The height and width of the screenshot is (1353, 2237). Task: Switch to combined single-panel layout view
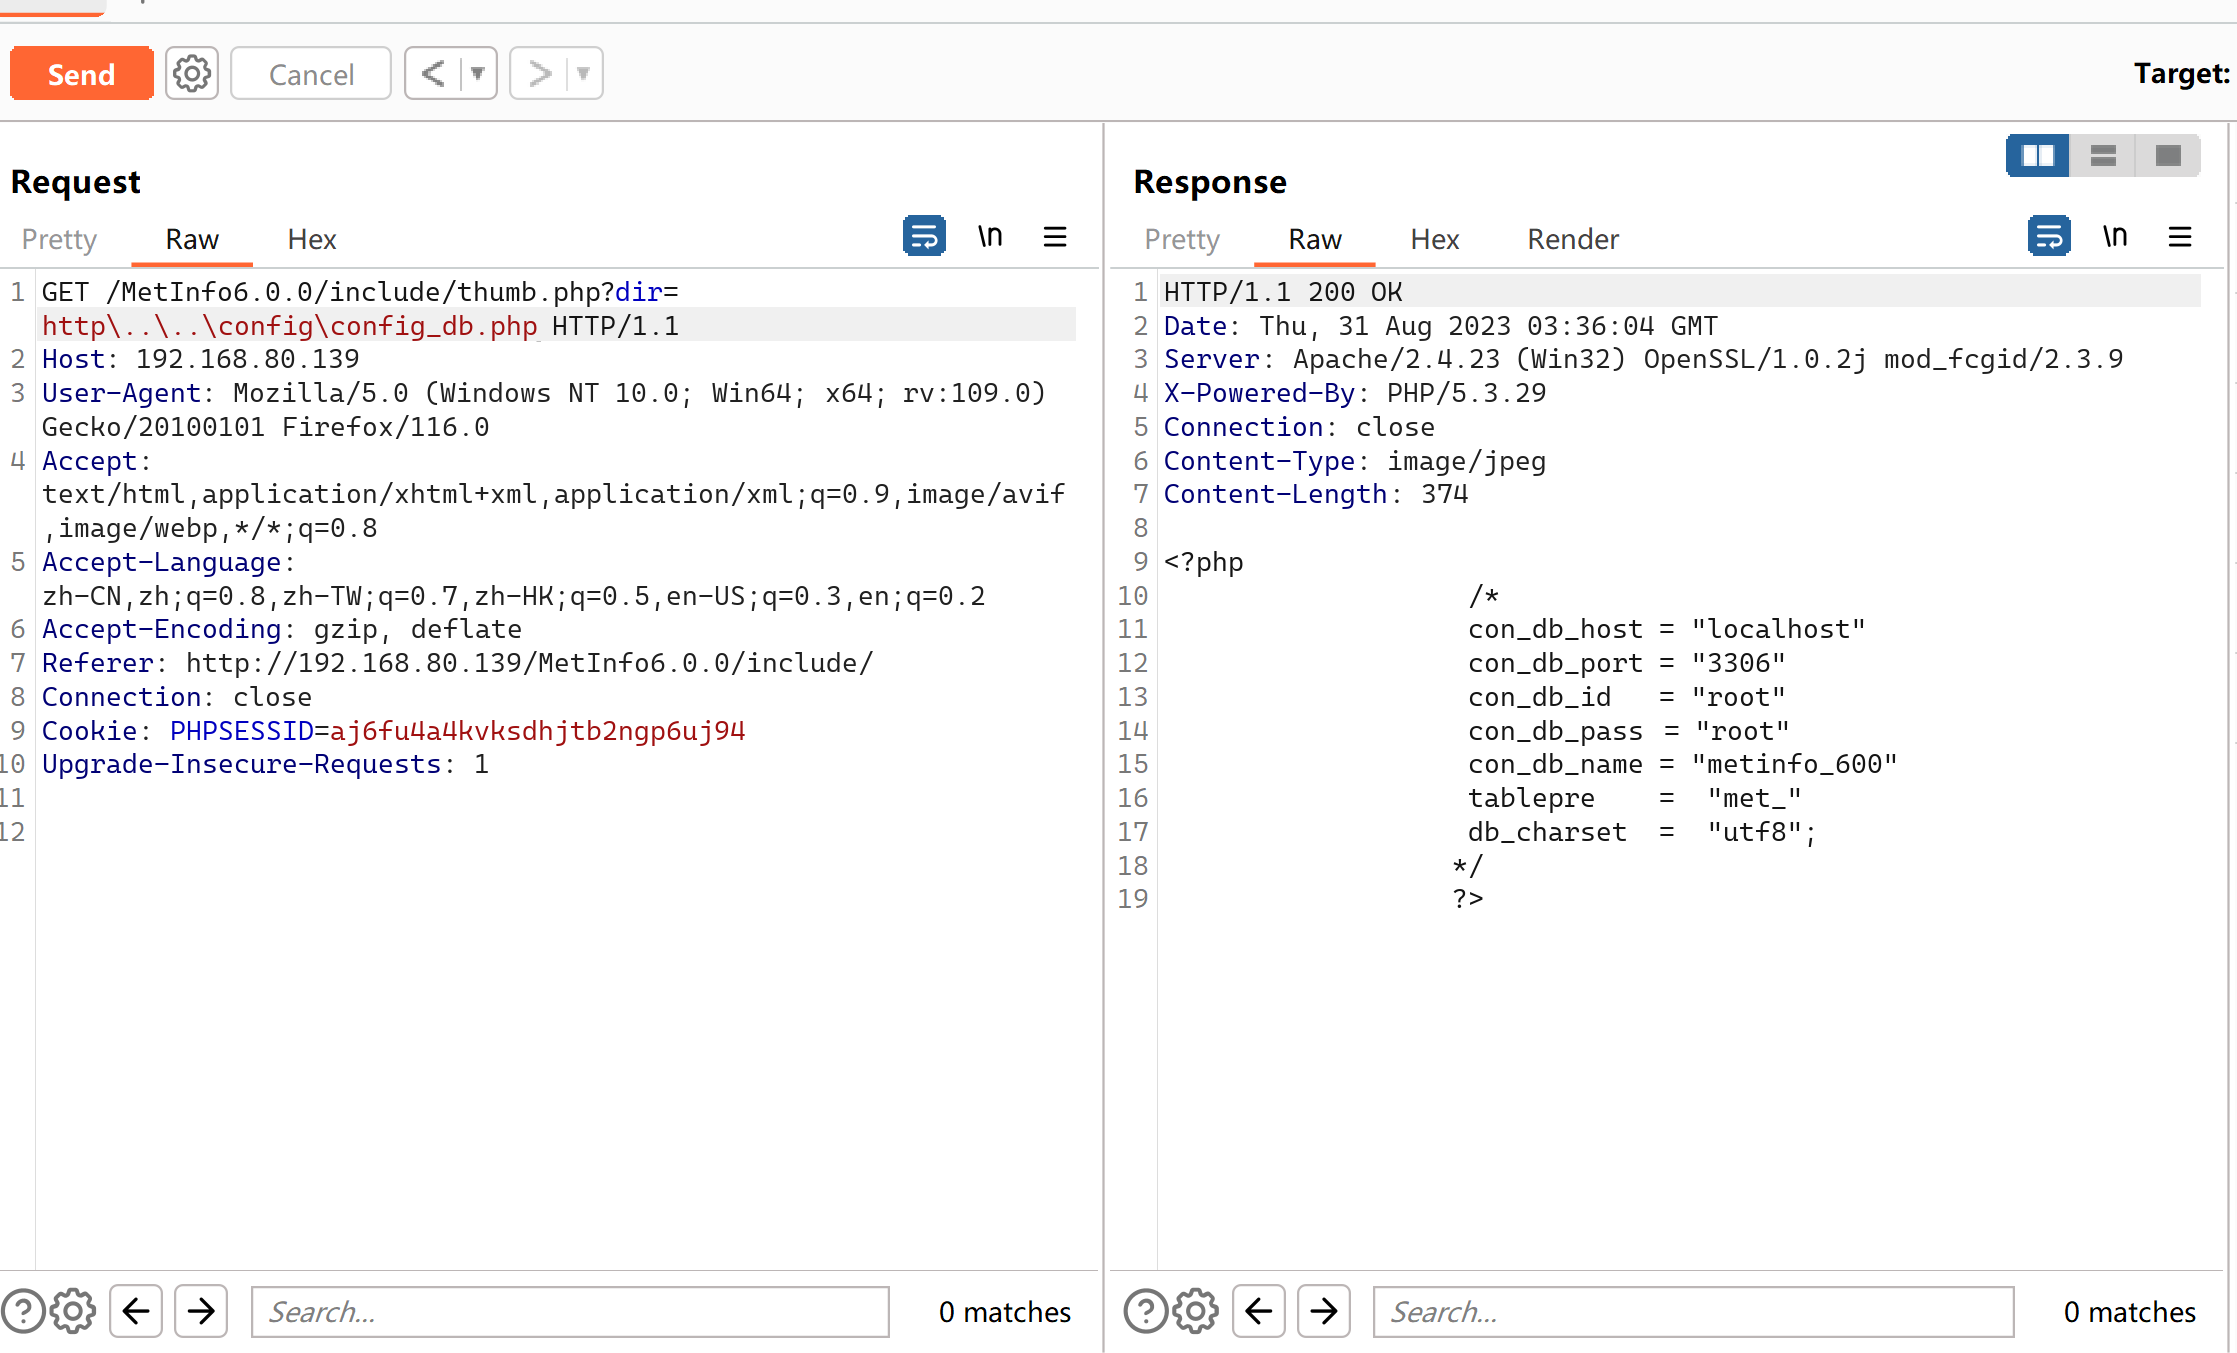(x=2167, y=156)
